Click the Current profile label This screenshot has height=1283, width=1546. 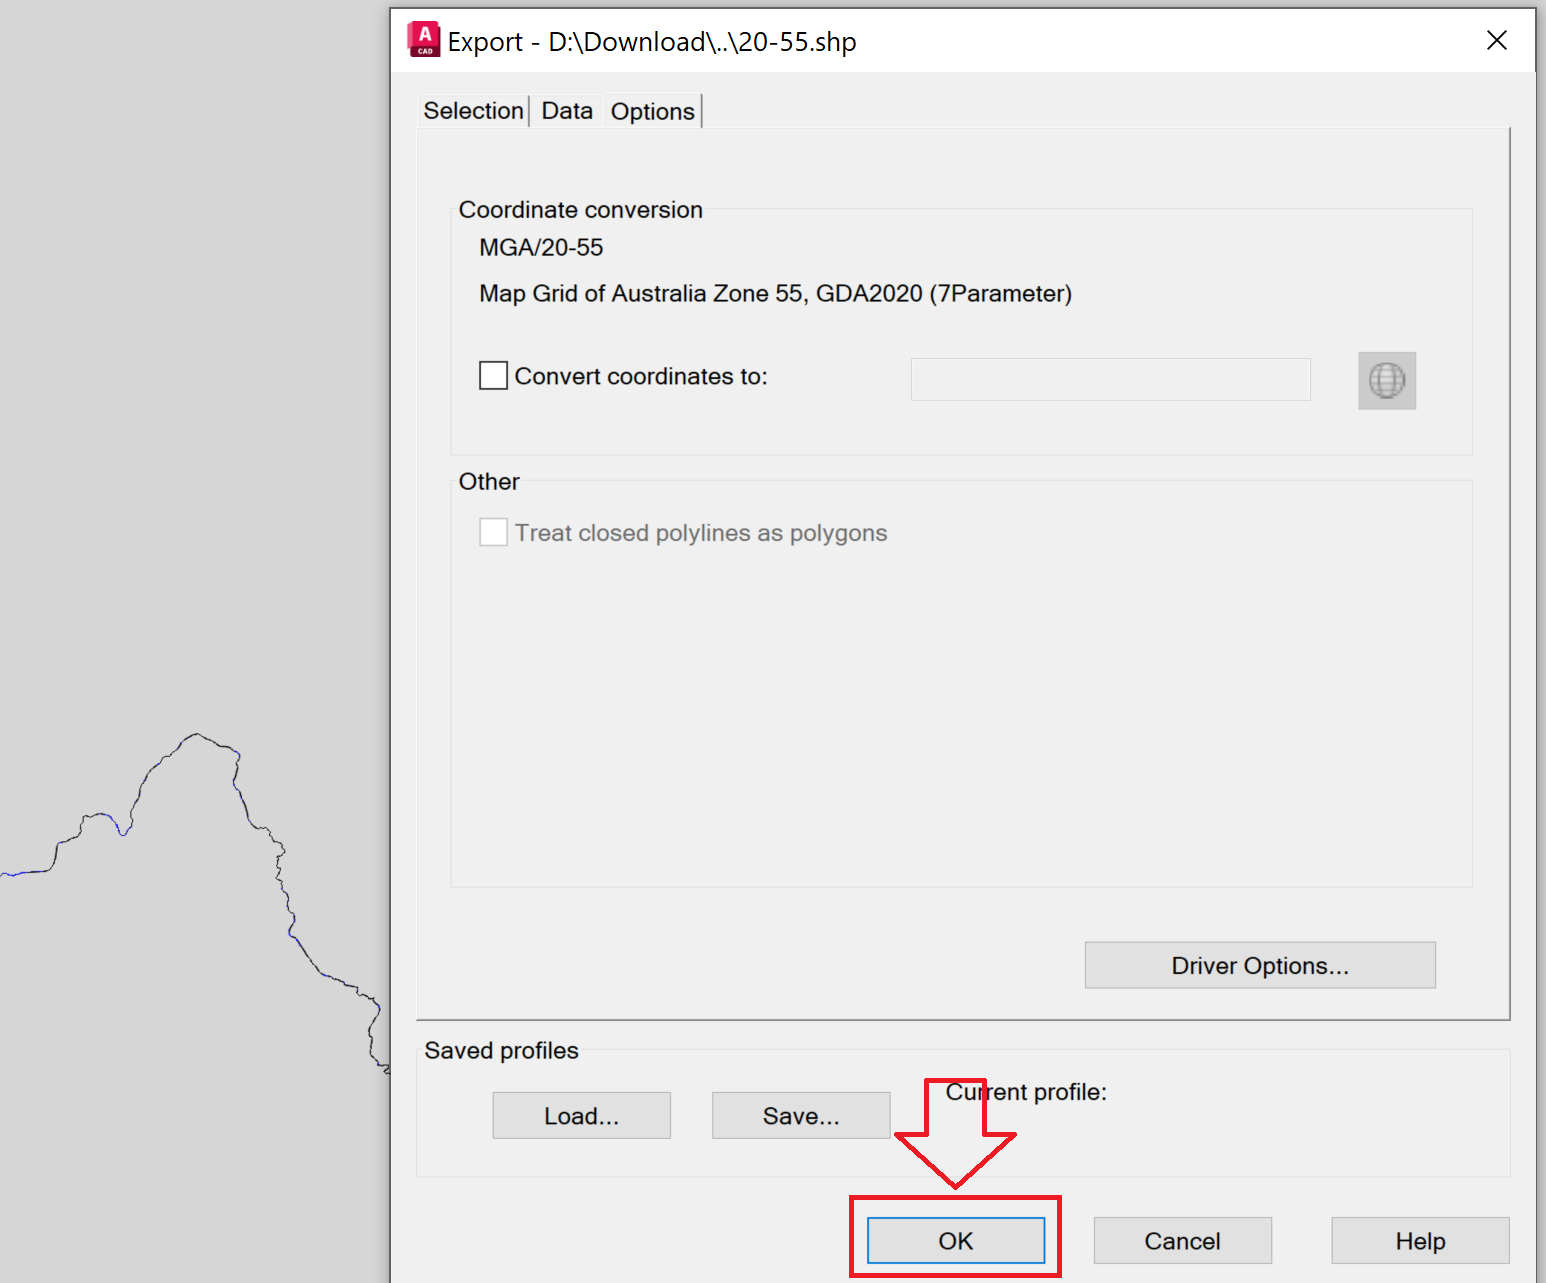click(x=1026, y=1092)
